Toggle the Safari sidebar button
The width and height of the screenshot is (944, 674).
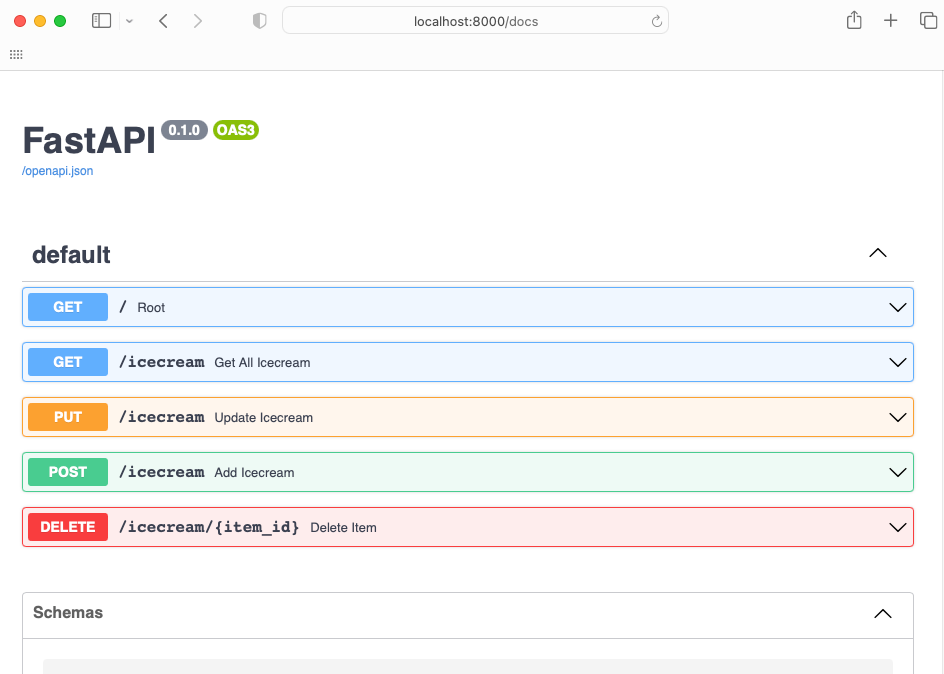click(x=101, y=21)
